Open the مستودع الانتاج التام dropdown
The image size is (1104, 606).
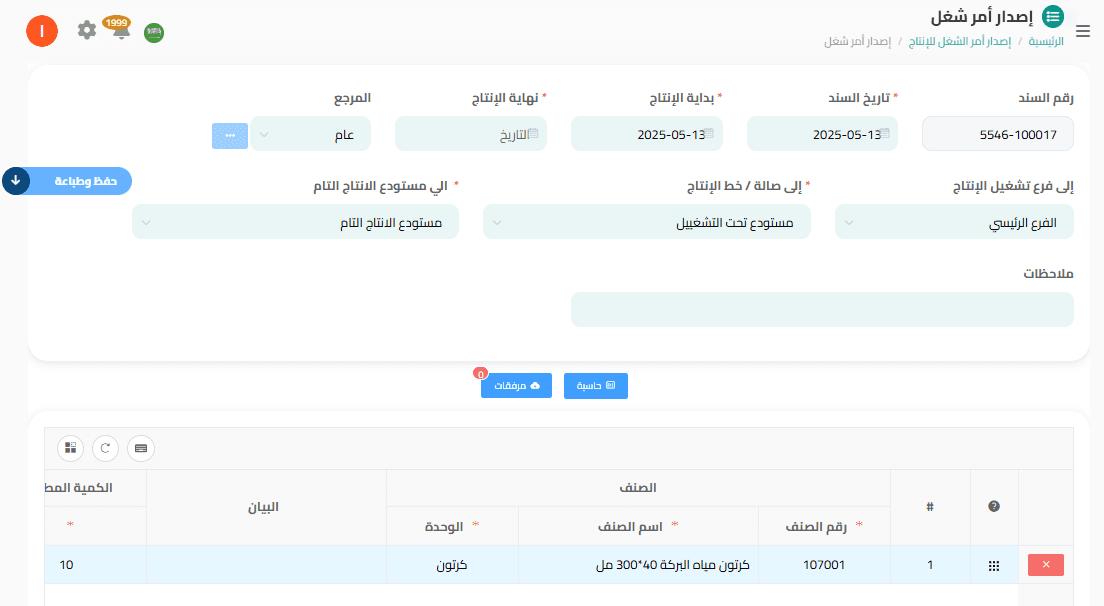pos(295,222)
